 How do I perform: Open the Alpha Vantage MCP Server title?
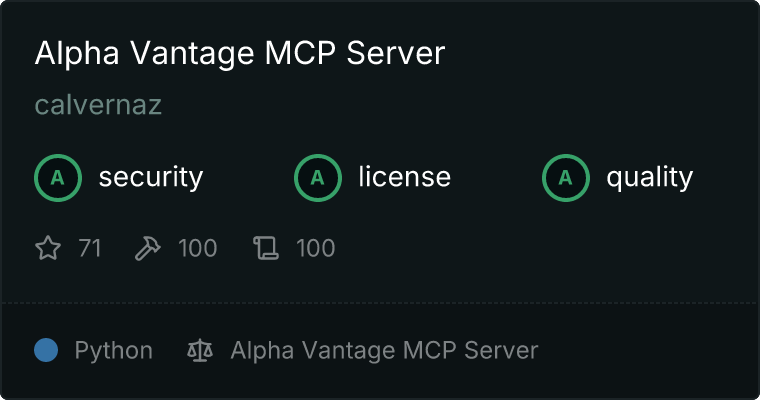point(240,53)
